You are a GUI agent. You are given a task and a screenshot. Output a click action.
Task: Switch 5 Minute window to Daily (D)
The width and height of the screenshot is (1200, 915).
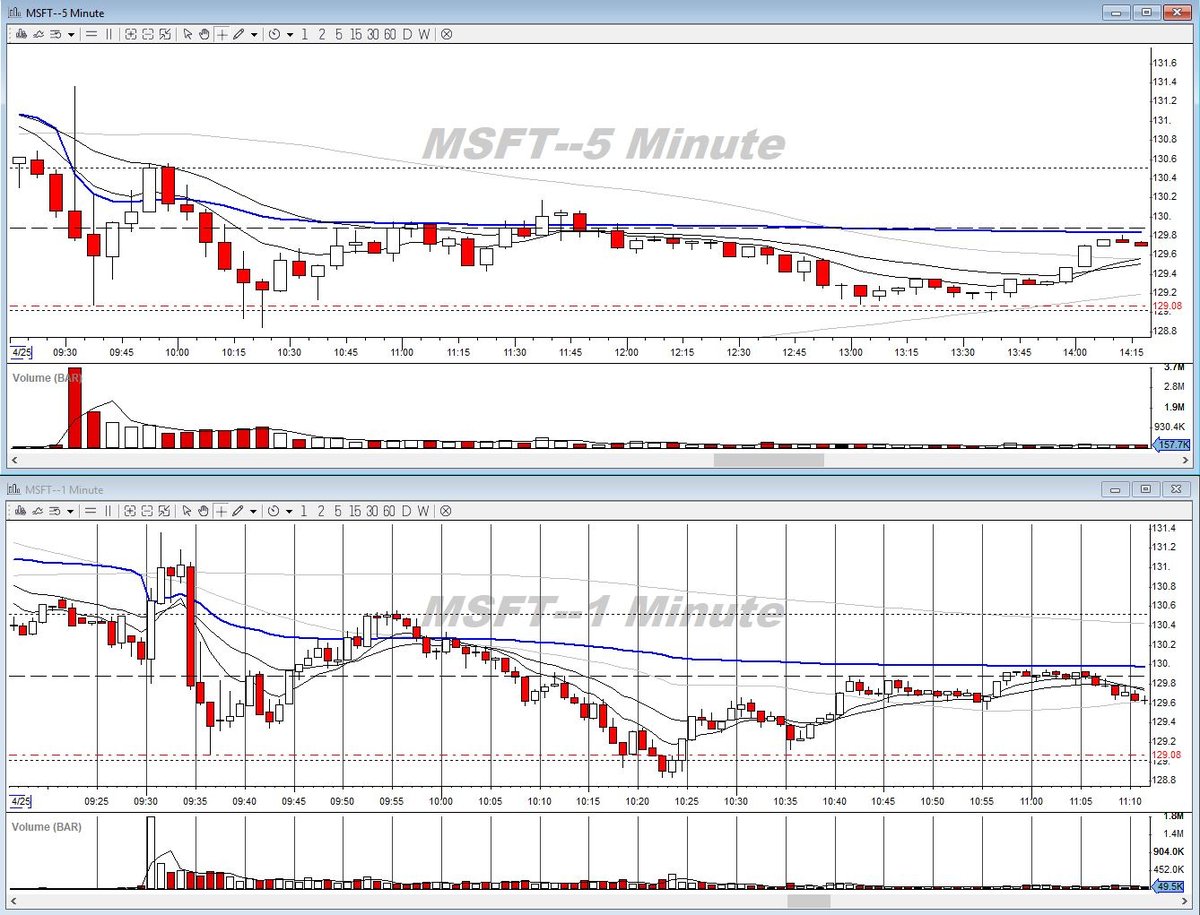407,34
